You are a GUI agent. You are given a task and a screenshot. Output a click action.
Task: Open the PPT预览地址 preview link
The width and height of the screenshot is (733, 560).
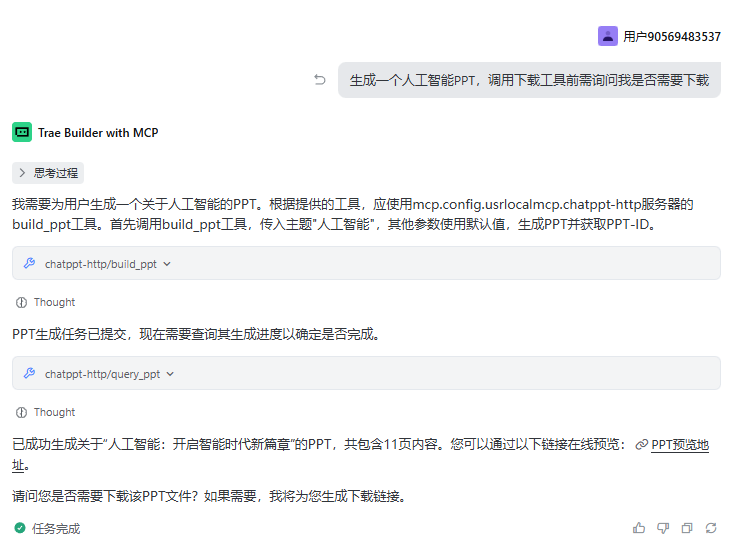point(679,445)
